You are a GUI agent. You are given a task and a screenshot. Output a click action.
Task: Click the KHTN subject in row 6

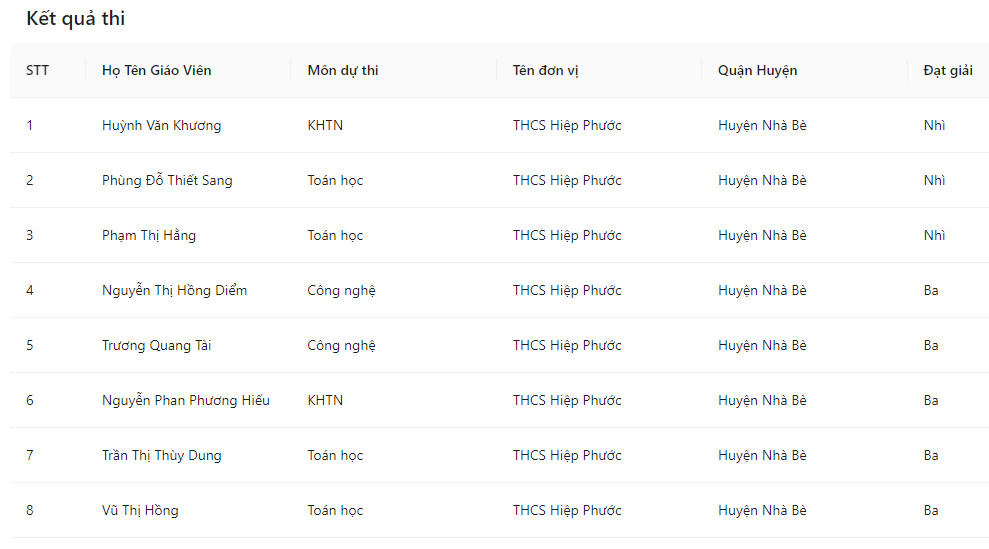[325, 400]
